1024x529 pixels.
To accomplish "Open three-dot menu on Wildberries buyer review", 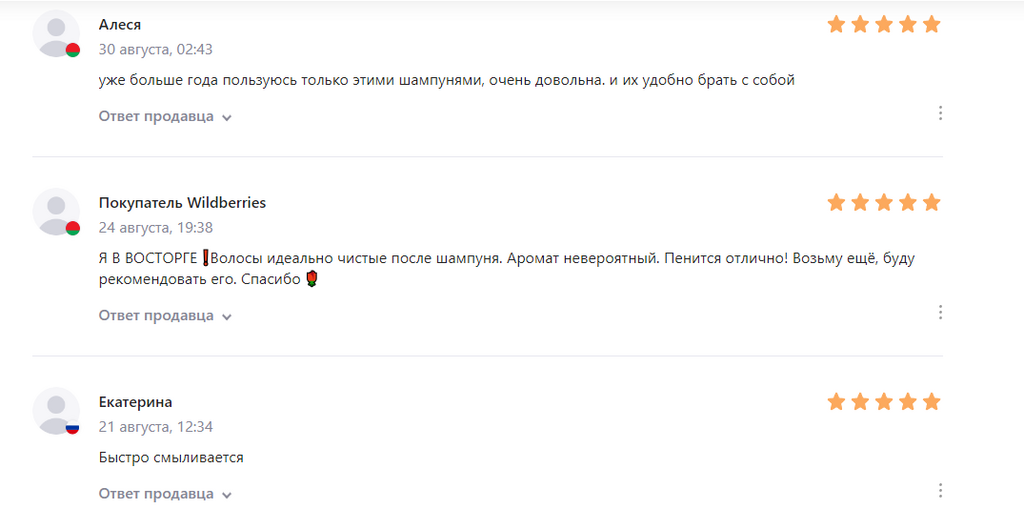I will pos(940,313).
